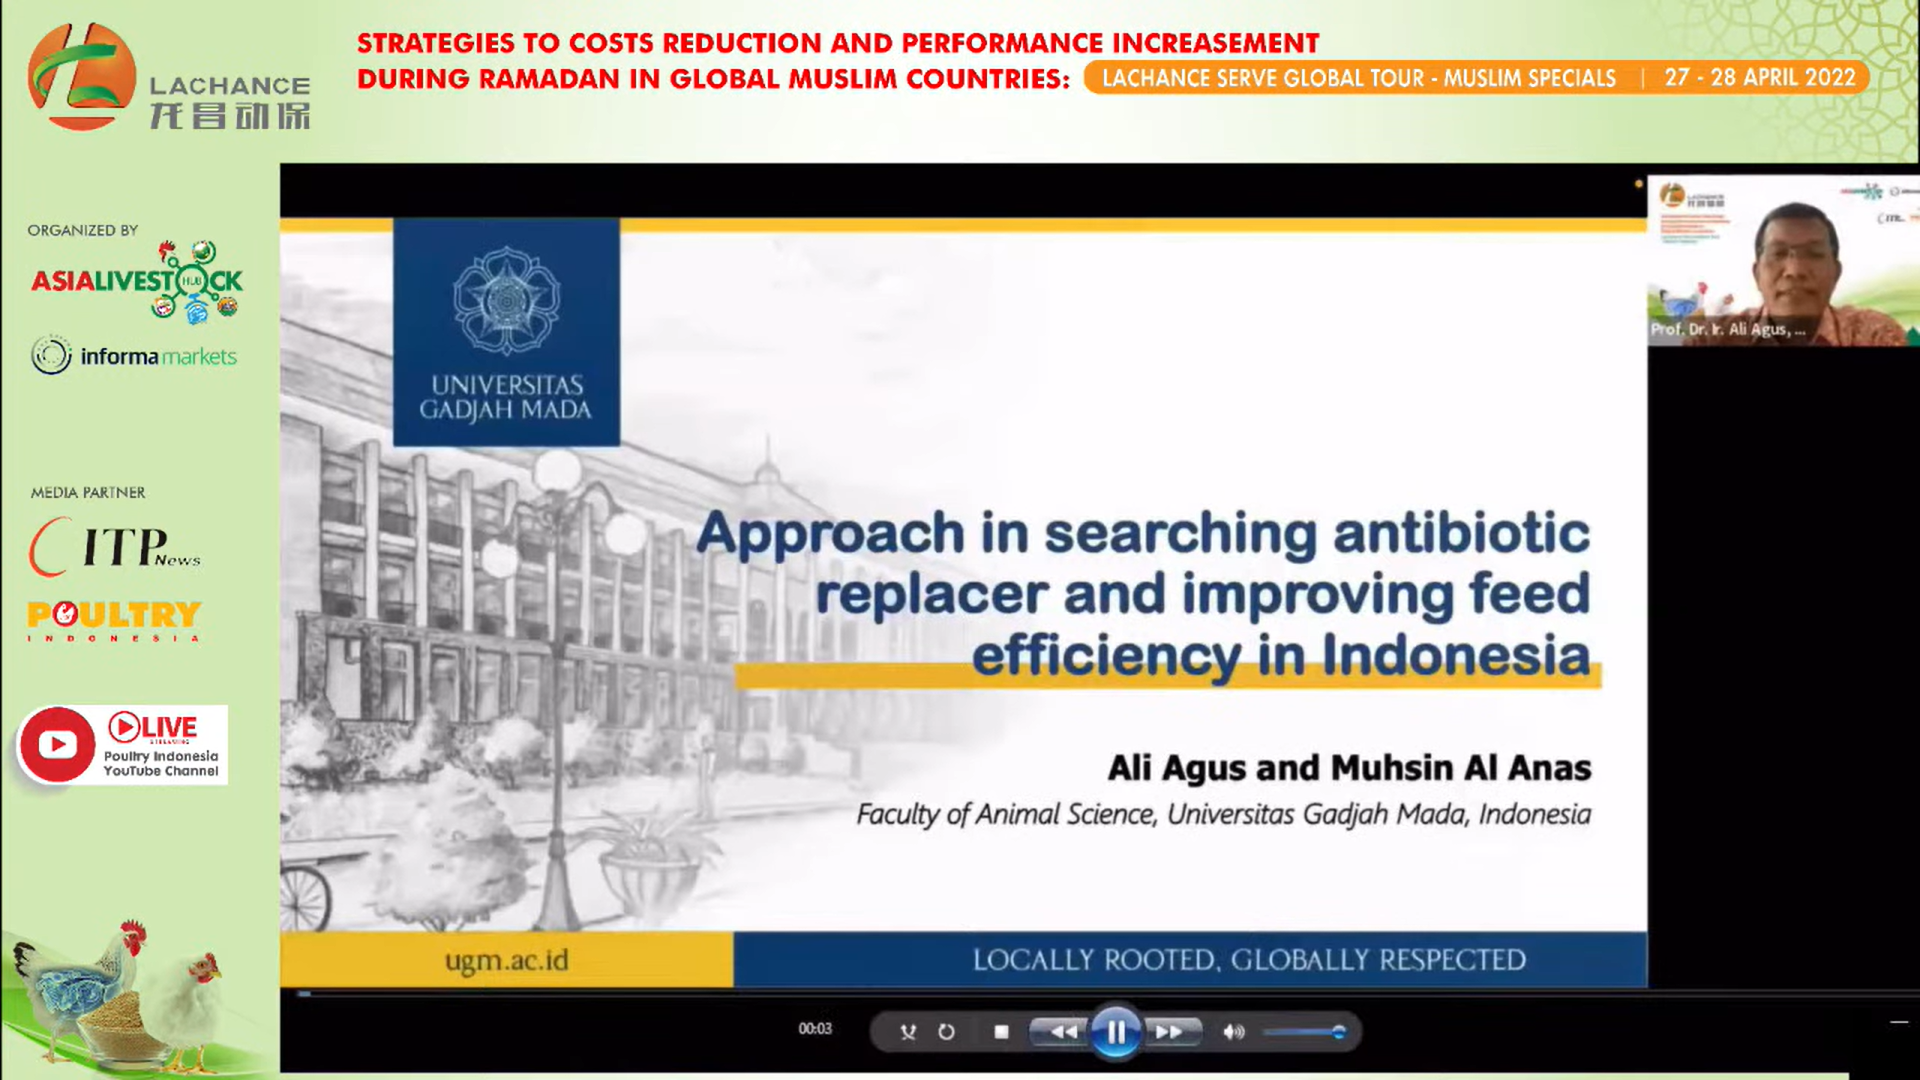Open the Poultry Indonesia LIVE channel badge

coord(160,745)
